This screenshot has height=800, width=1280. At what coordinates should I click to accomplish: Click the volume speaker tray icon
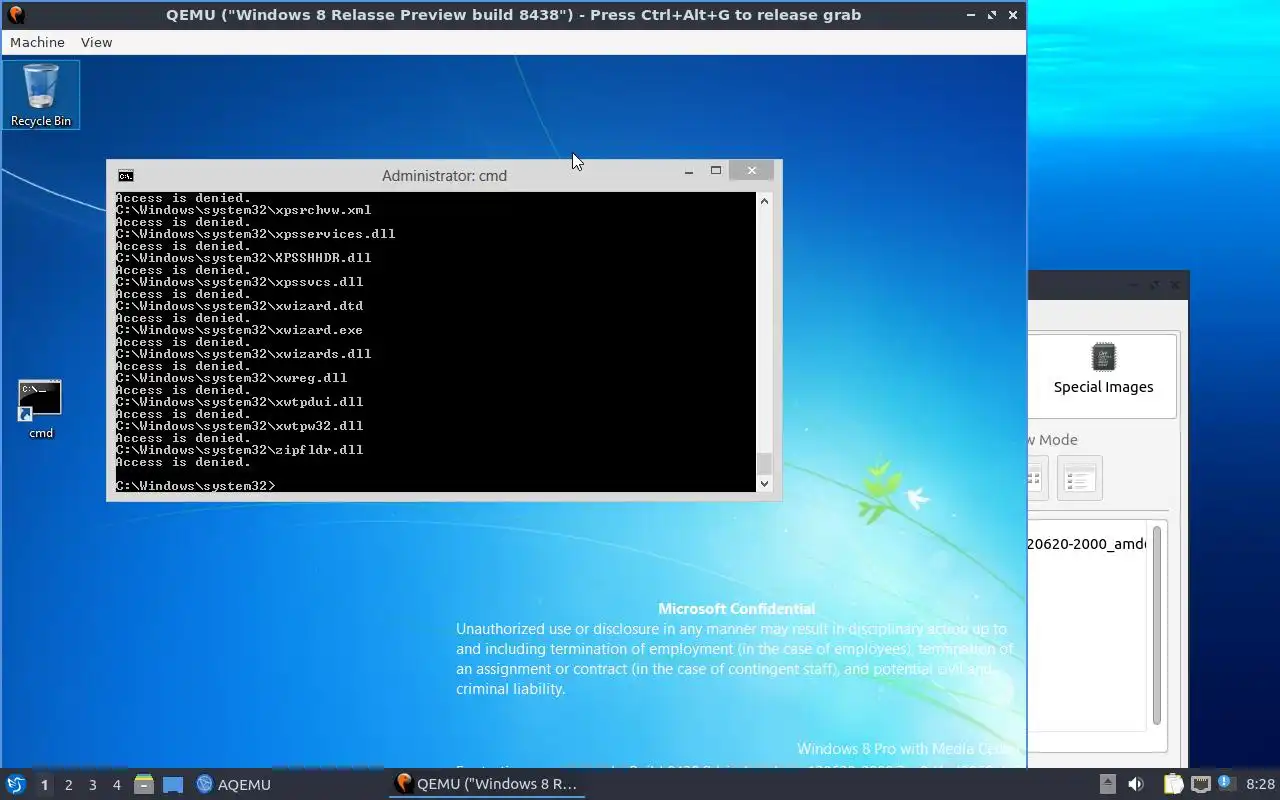[1136, 784]
